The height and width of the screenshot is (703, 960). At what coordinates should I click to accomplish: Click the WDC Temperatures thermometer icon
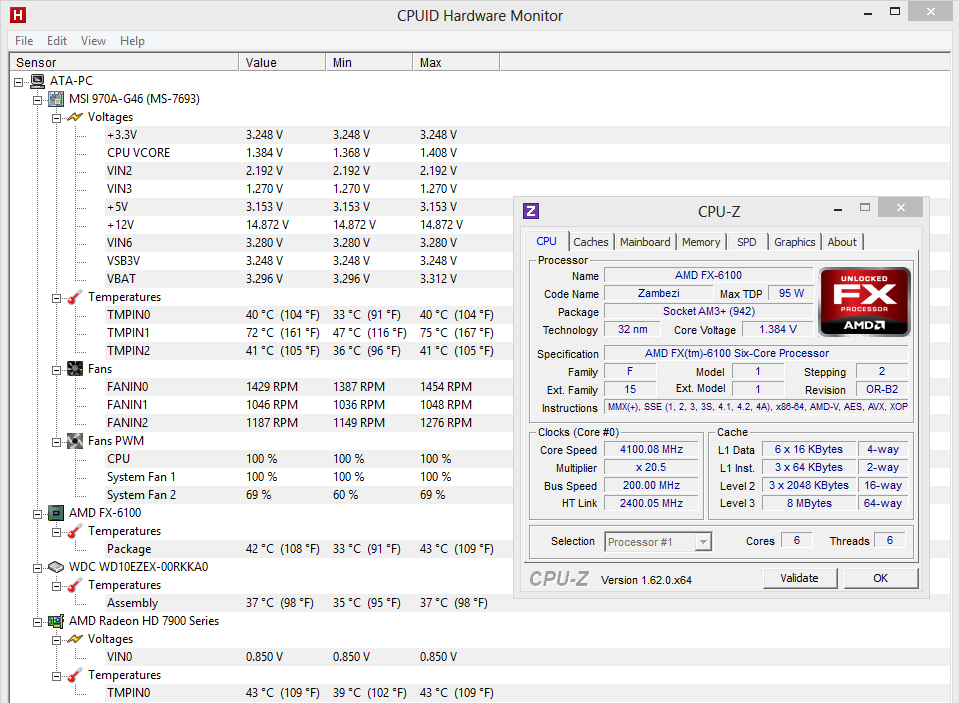coord(75,585)
